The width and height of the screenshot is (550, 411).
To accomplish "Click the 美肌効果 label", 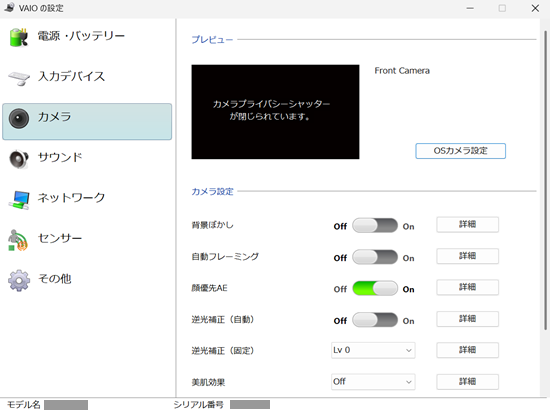I will pyautogui.click(x=208, y=382).
